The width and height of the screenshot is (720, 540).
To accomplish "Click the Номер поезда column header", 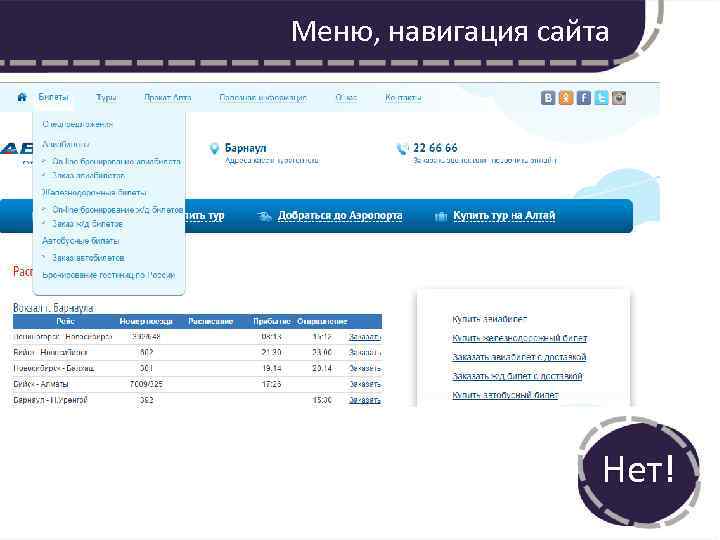I will pyautogui.click(x=146, y=321).
